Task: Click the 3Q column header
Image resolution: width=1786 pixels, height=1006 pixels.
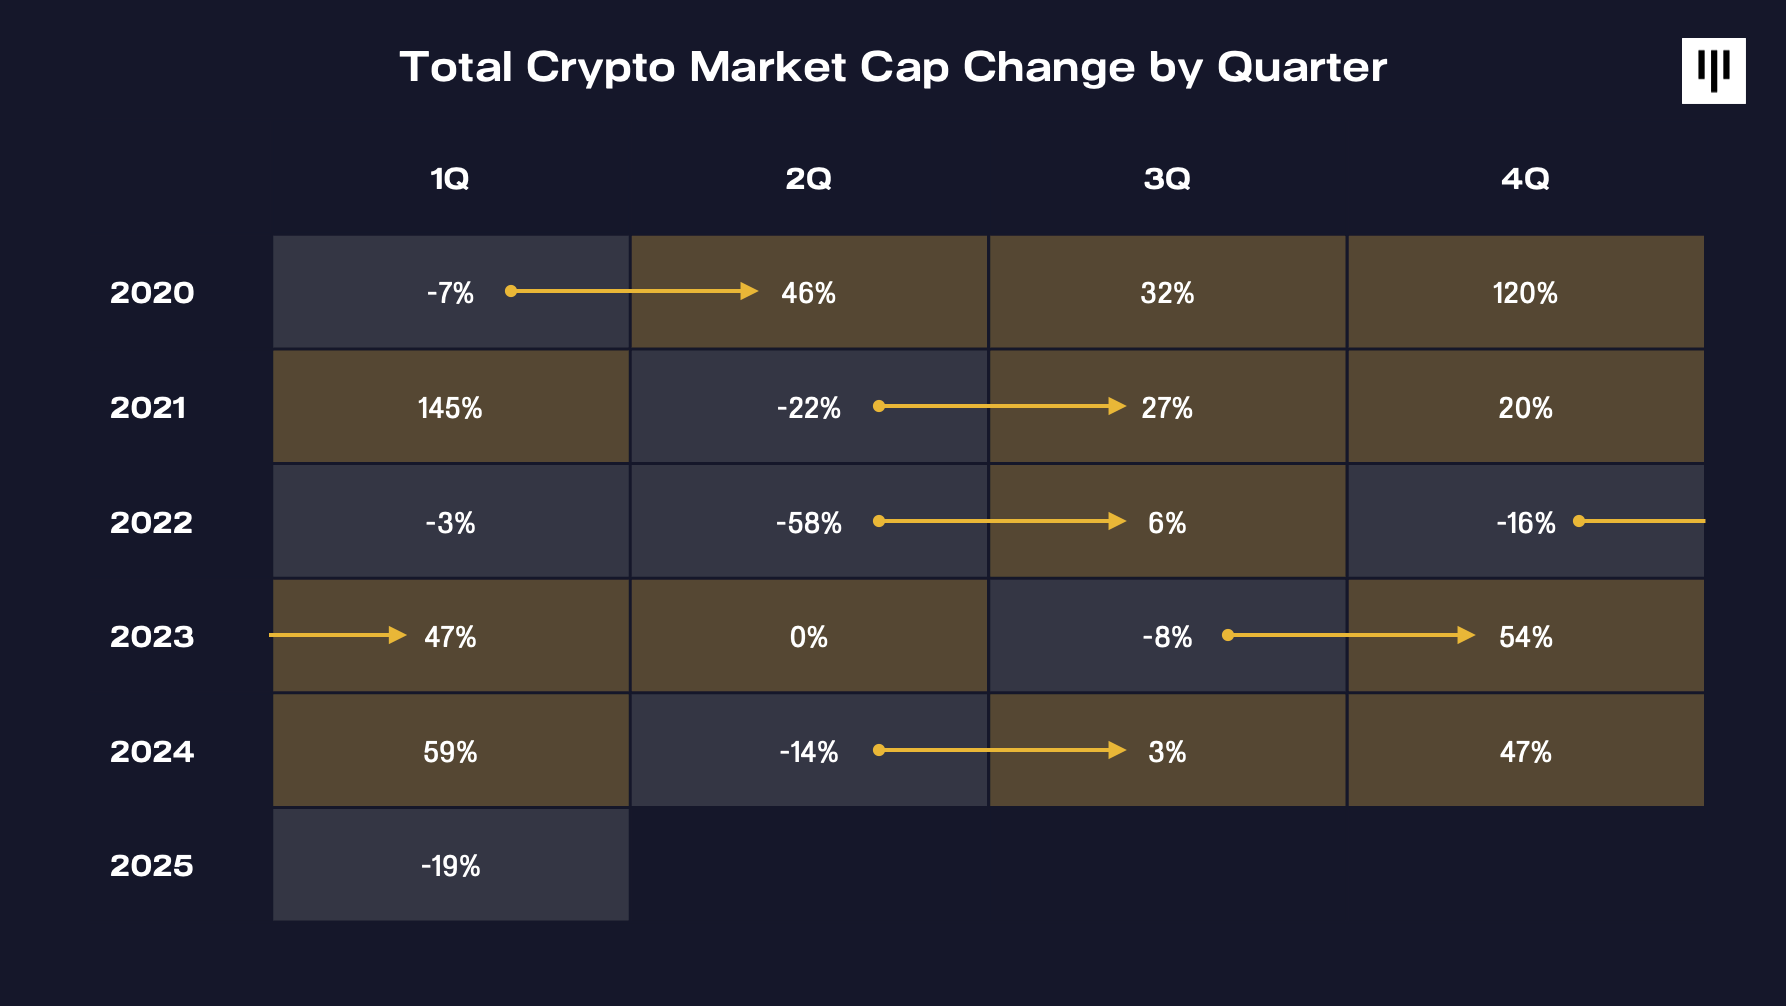Action: pyautogui.click(x=1167, y=179)
